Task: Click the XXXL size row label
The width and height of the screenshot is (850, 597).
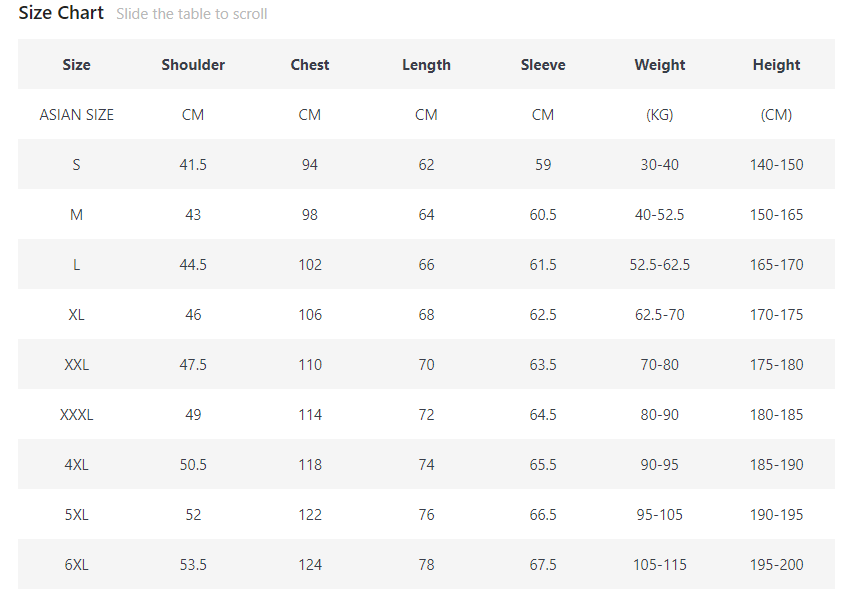Action: click(x=77, y=415)
